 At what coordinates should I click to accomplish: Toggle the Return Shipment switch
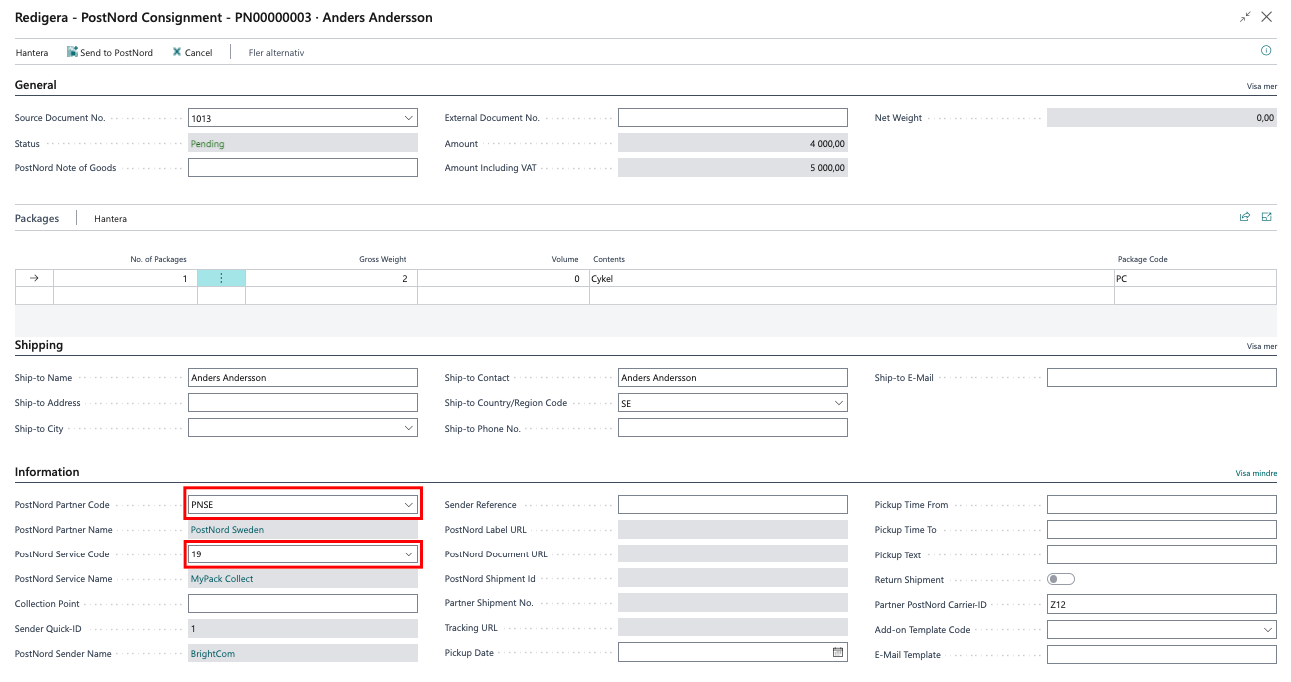point(1060,580)
